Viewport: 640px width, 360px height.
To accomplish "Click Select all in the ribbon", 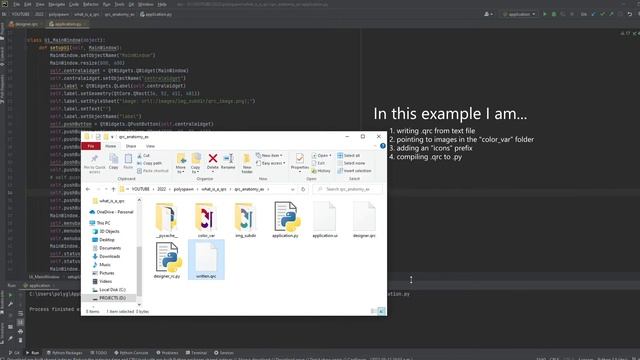I will point(349,156).
